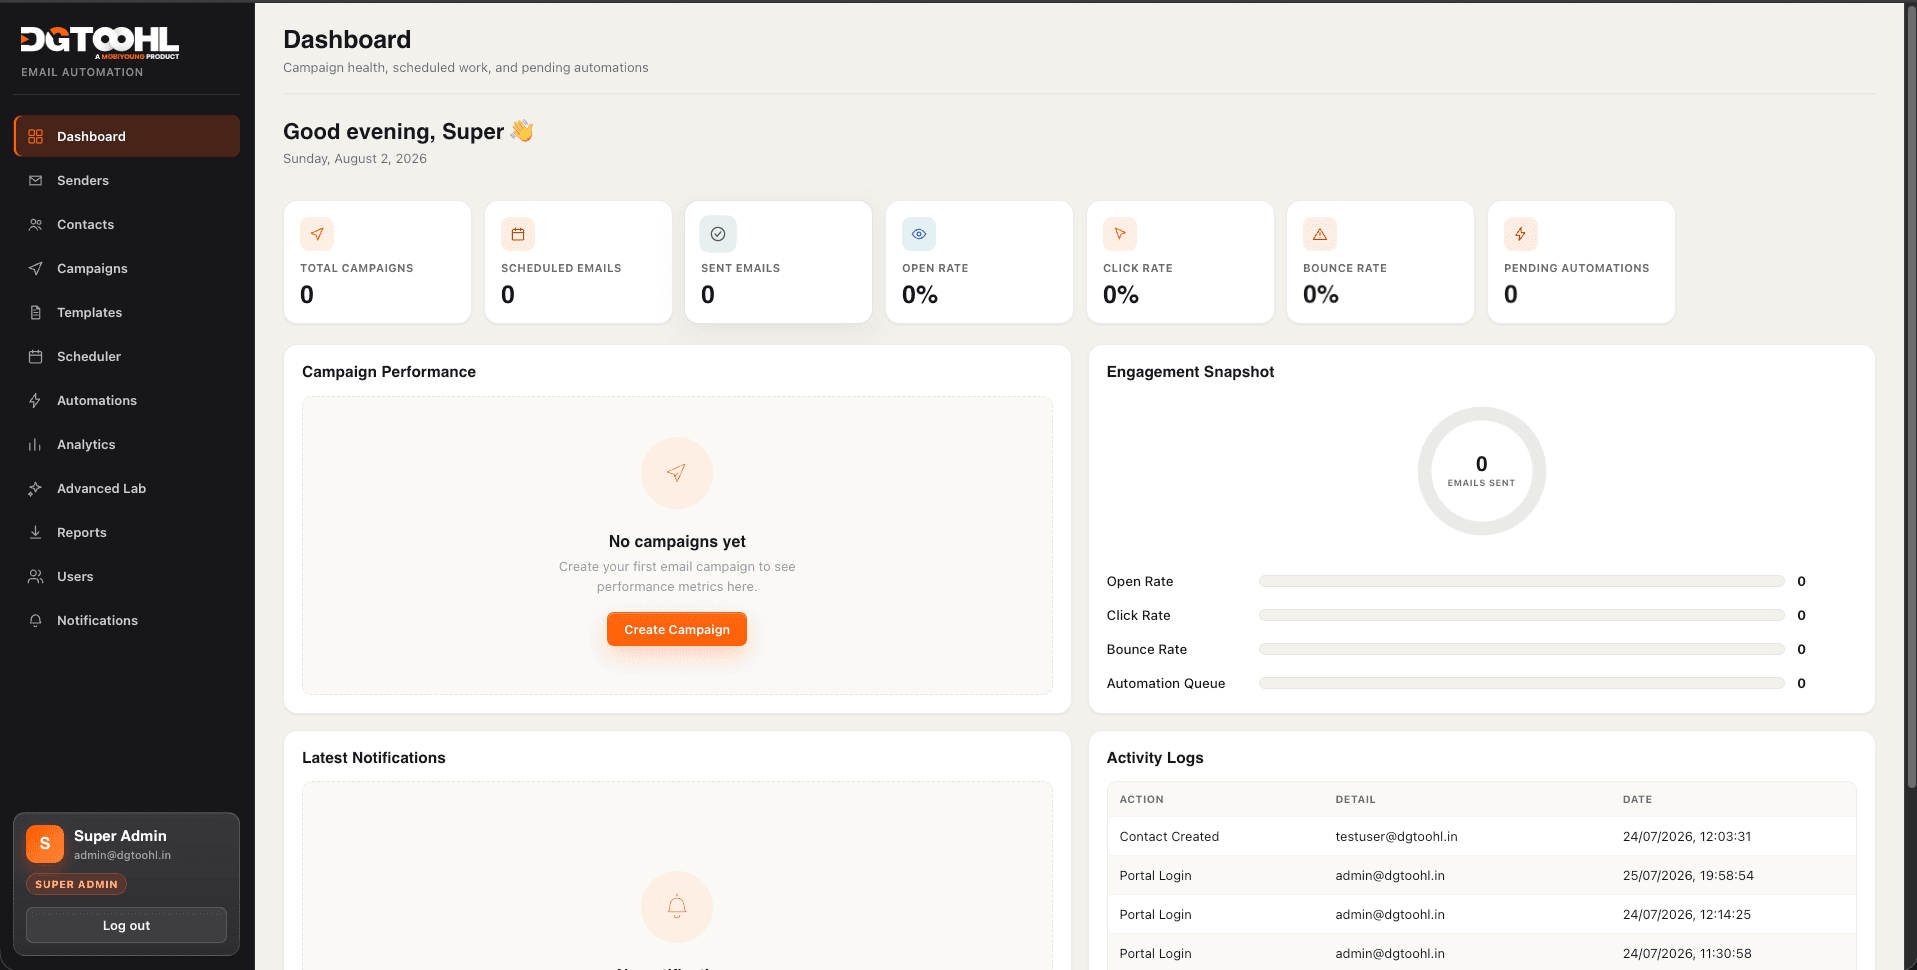Click the Analytics bar chart icon
The width and height of the screenshot is (1917, 970).
[36, 444]
